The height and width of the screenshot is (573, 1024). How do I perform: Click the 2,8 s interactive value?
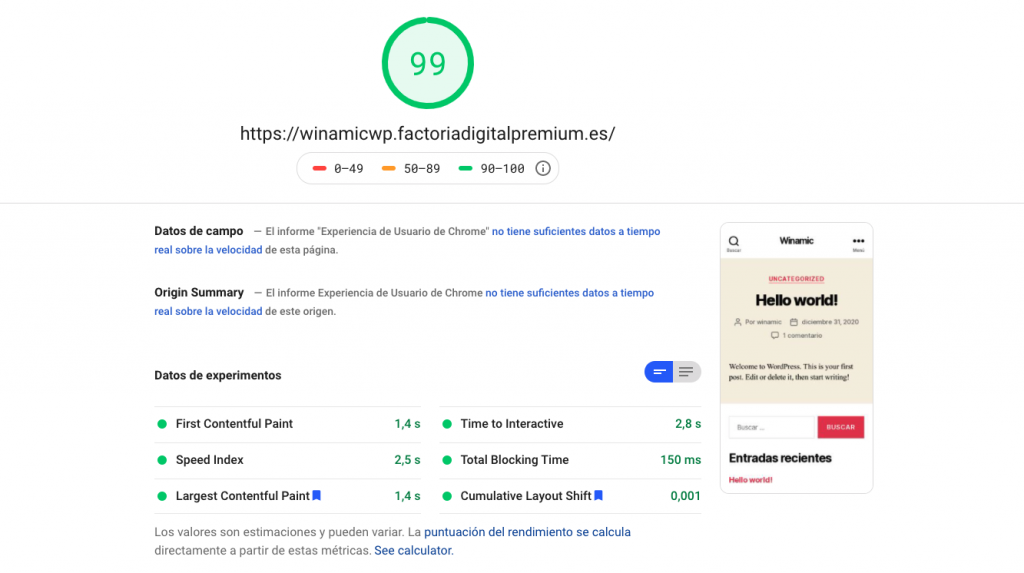(x=688, y=424)
